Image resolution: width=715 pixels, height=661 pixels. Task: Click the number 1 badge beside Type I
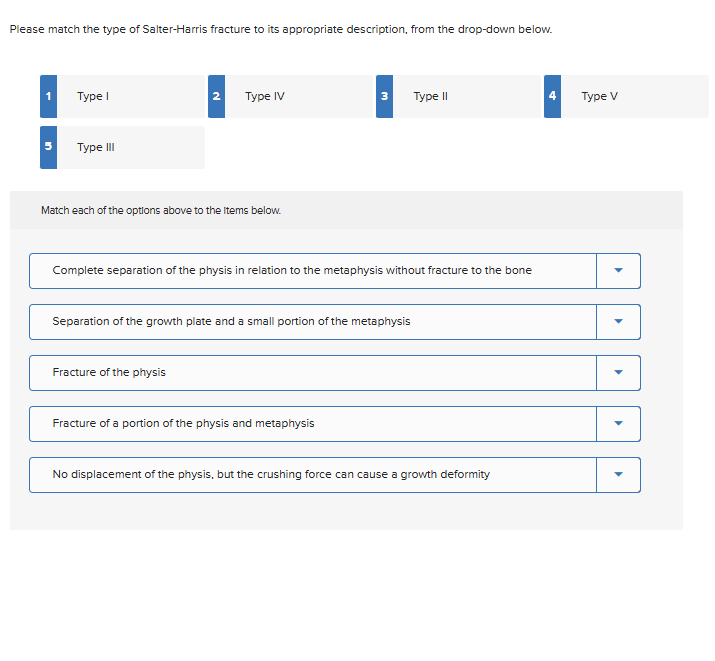click(48, 96)
